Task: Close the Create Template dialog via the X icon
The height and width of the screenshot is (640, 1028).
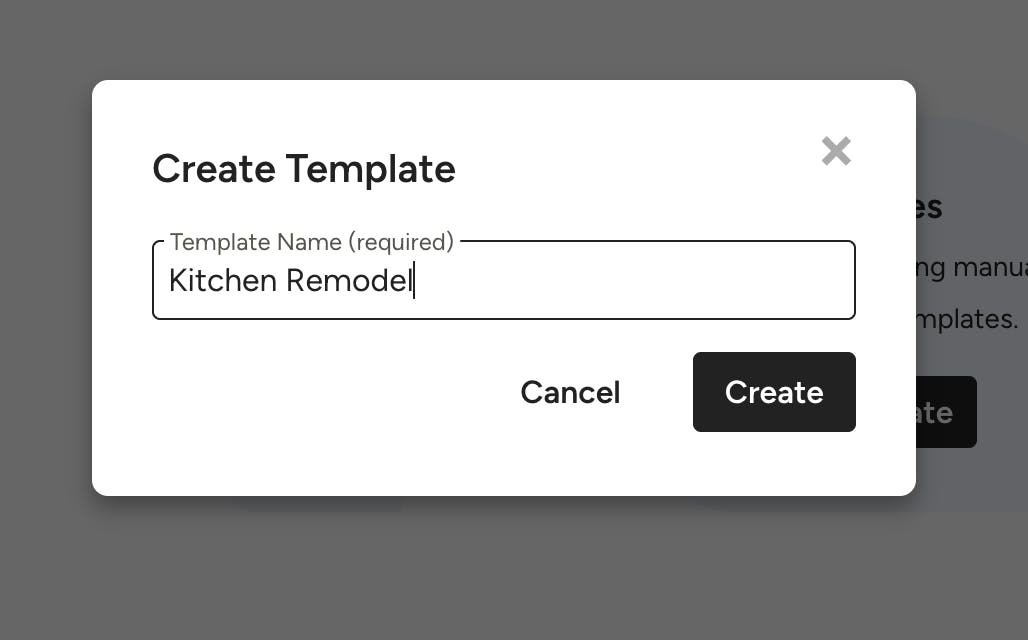Action: point(836,151)
